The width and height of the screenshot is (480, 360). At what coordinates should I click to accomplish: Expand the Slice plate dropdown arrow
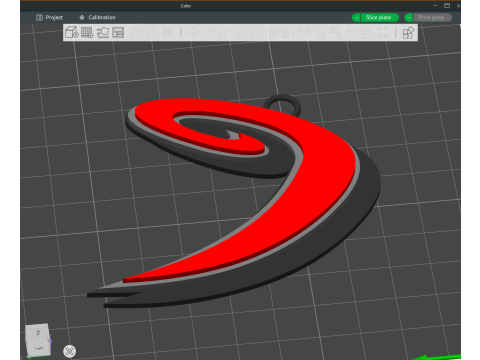click(x=356, y=17)
